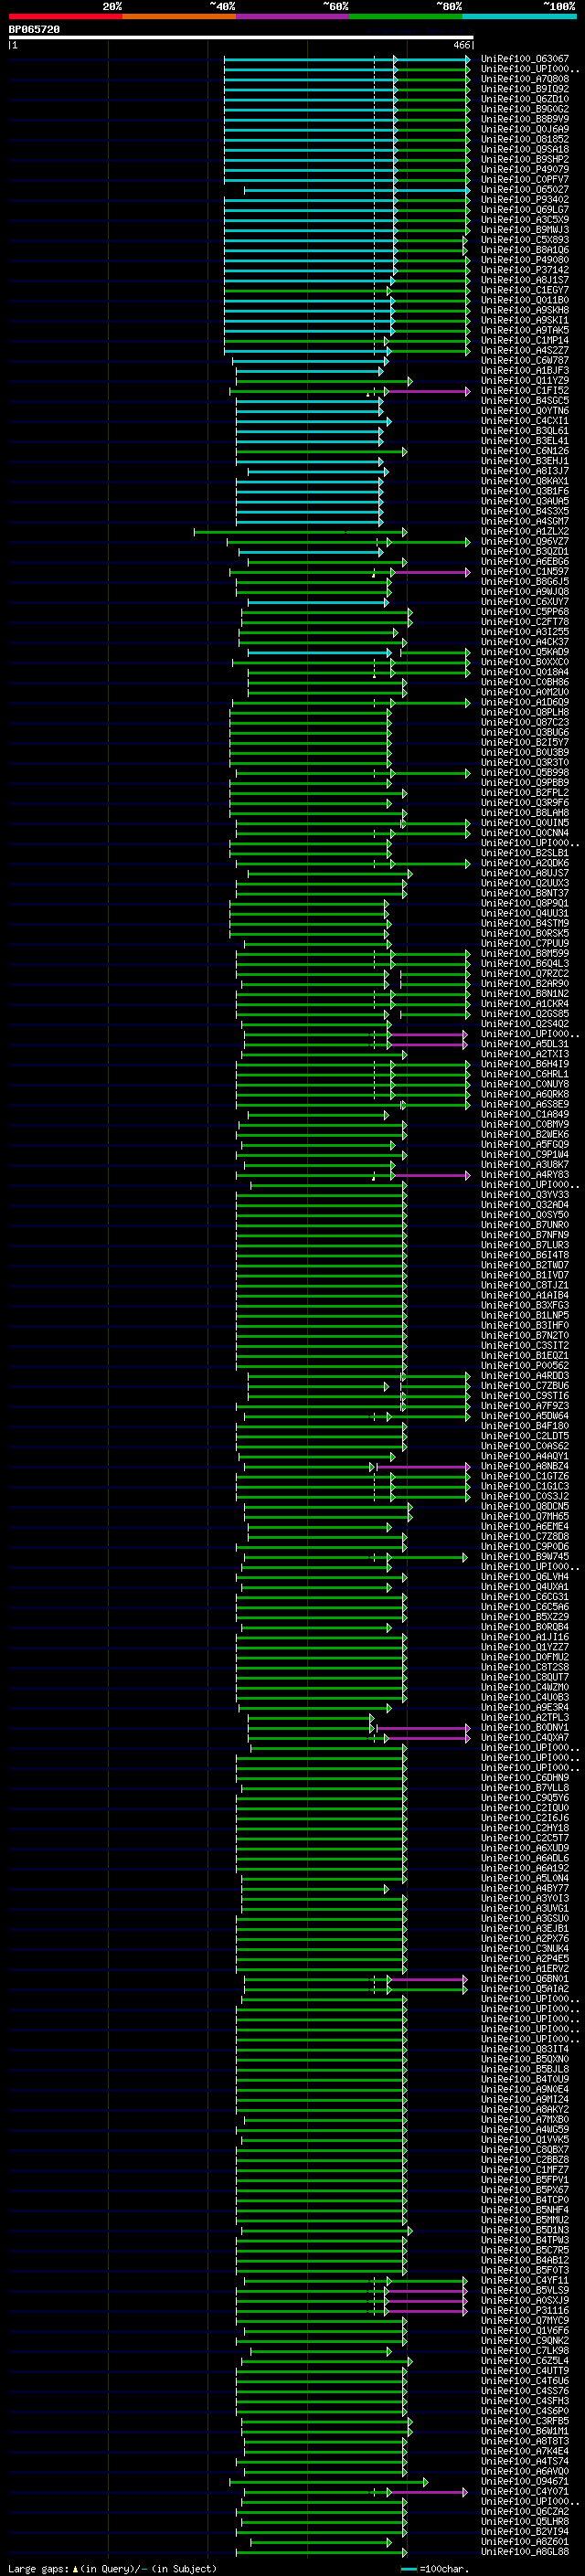Open hit UniRef100_P49079

point(525,170)
